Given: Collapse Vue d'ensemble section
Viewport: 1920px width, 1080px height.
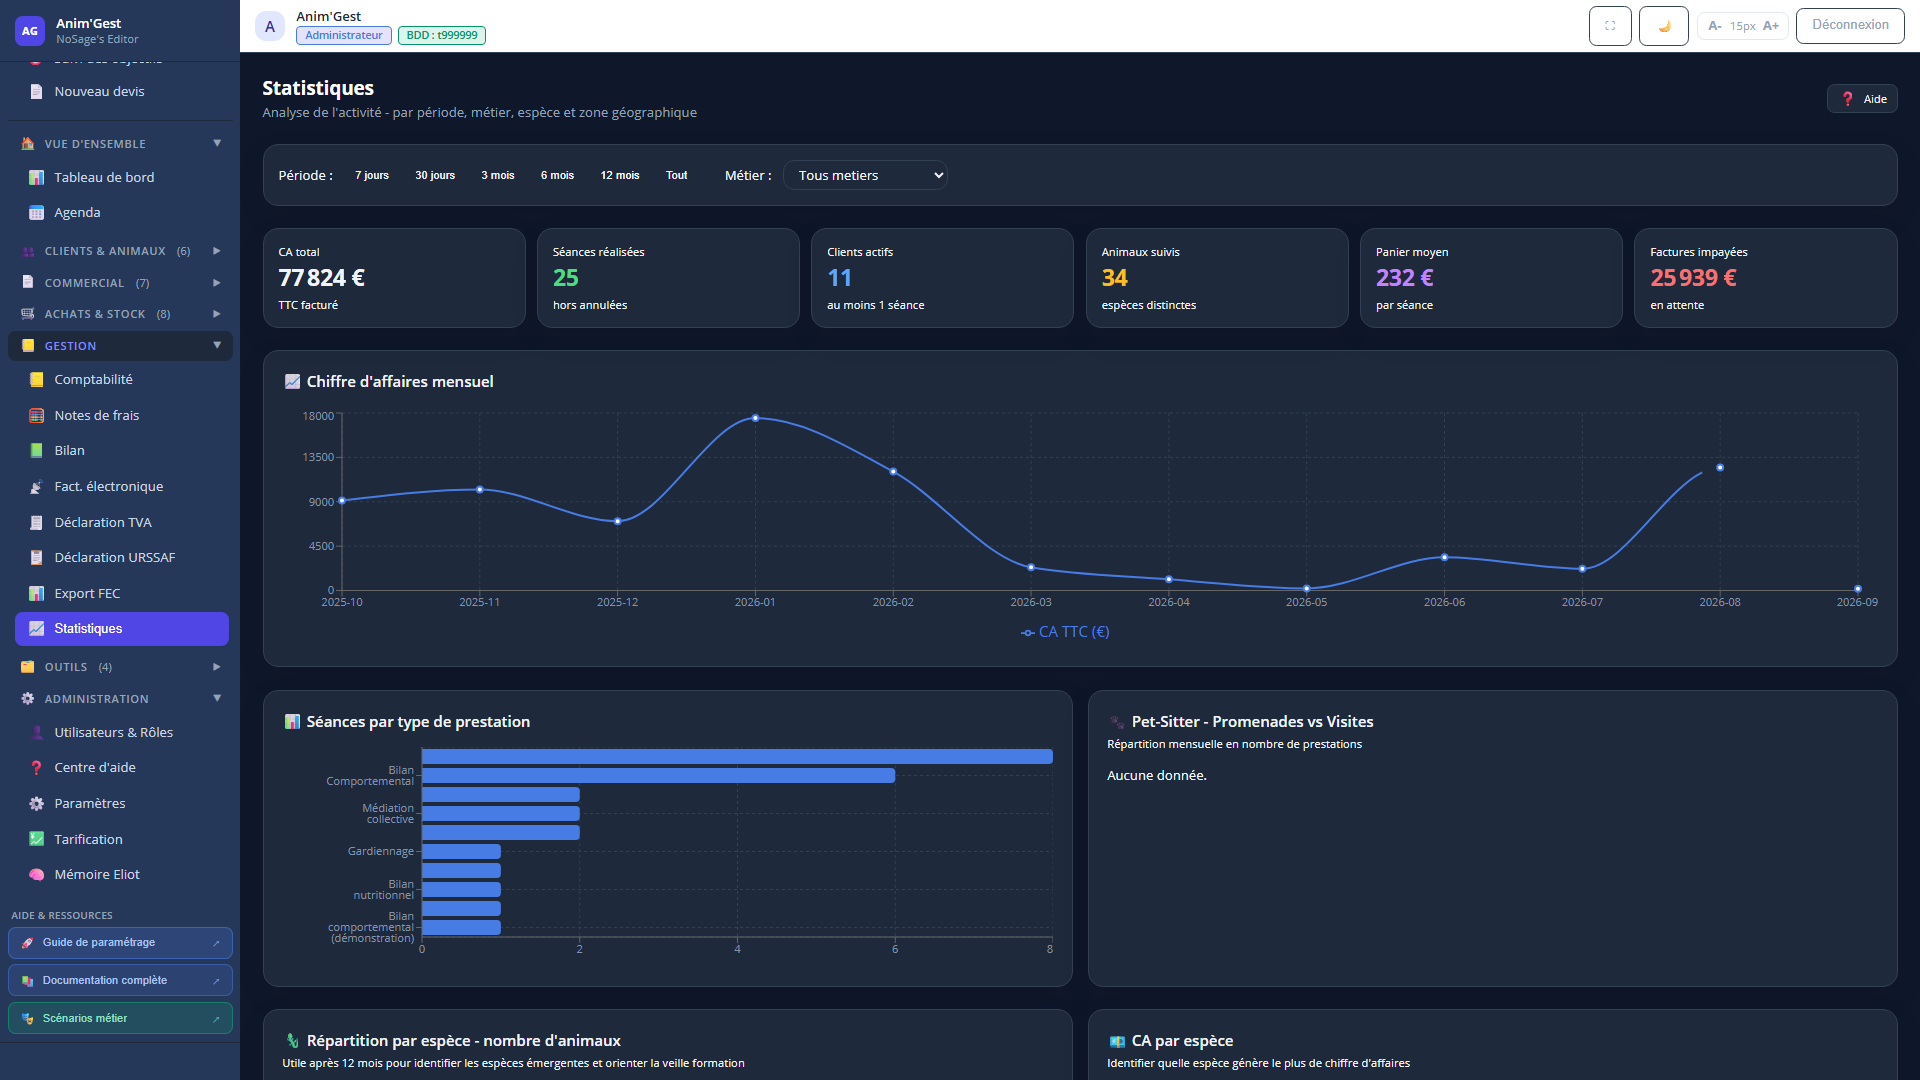Looking at the screenshot, I should pos(120,144).
